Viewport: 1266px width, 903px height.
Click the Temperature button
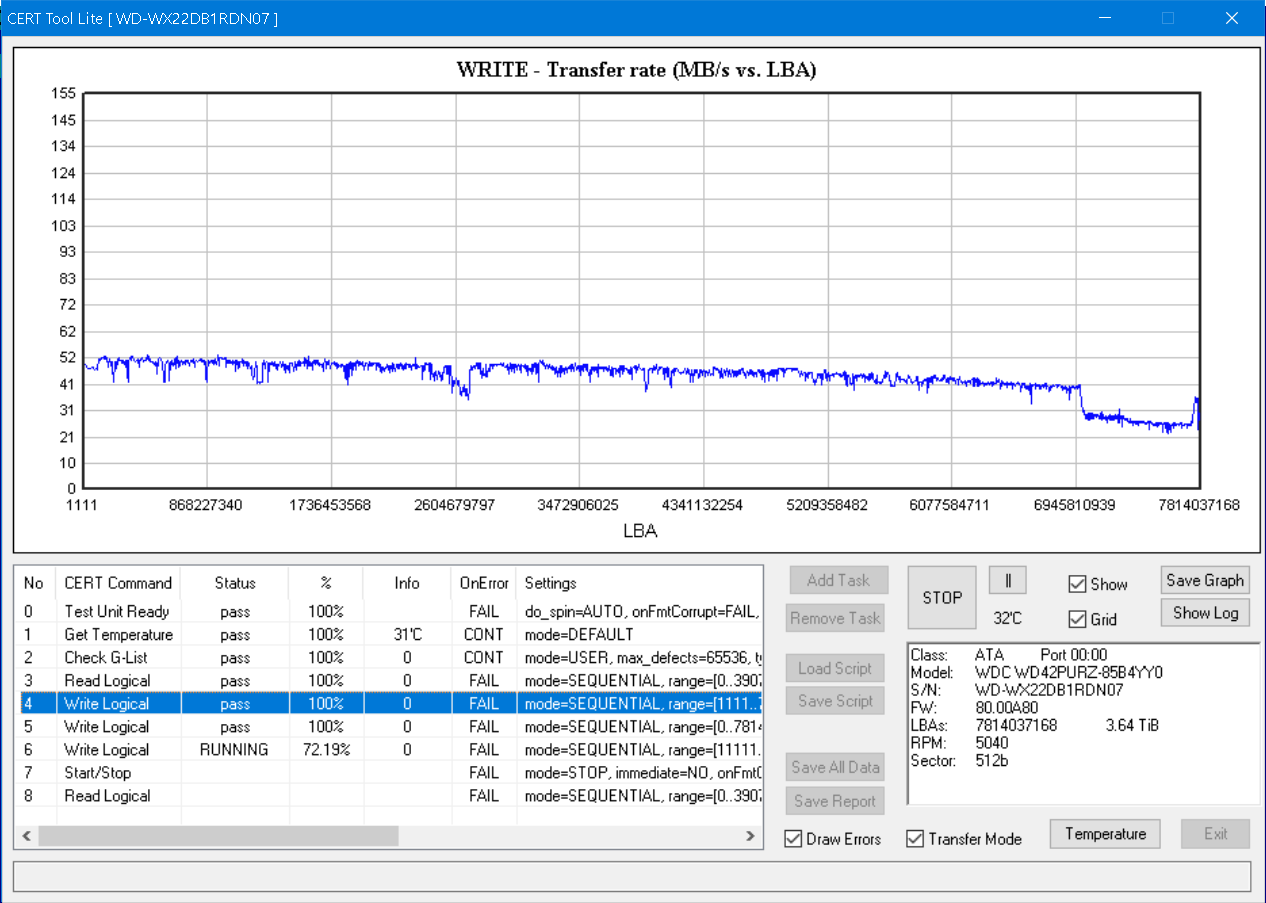click(x=1105, y=834)
